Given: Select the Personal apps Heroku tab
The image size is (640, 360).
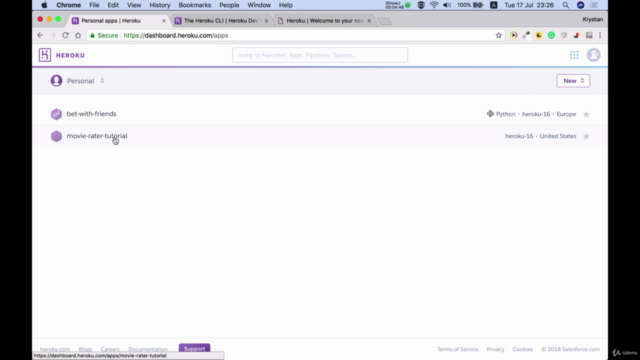Looking at the screenshot, I should (111, 20).
